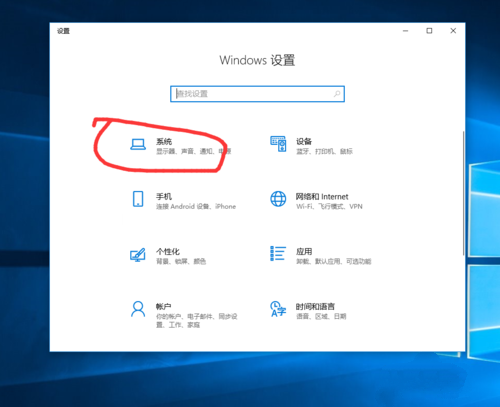Click the 设备 settings title
The height and width of the screenshot is (407, 500).
click(304, 141)
